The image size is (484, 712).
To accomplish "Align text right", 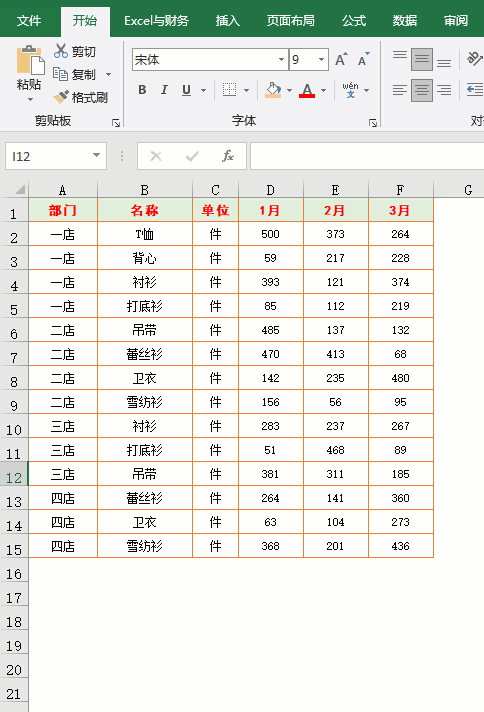I will [x=444, y=90].
